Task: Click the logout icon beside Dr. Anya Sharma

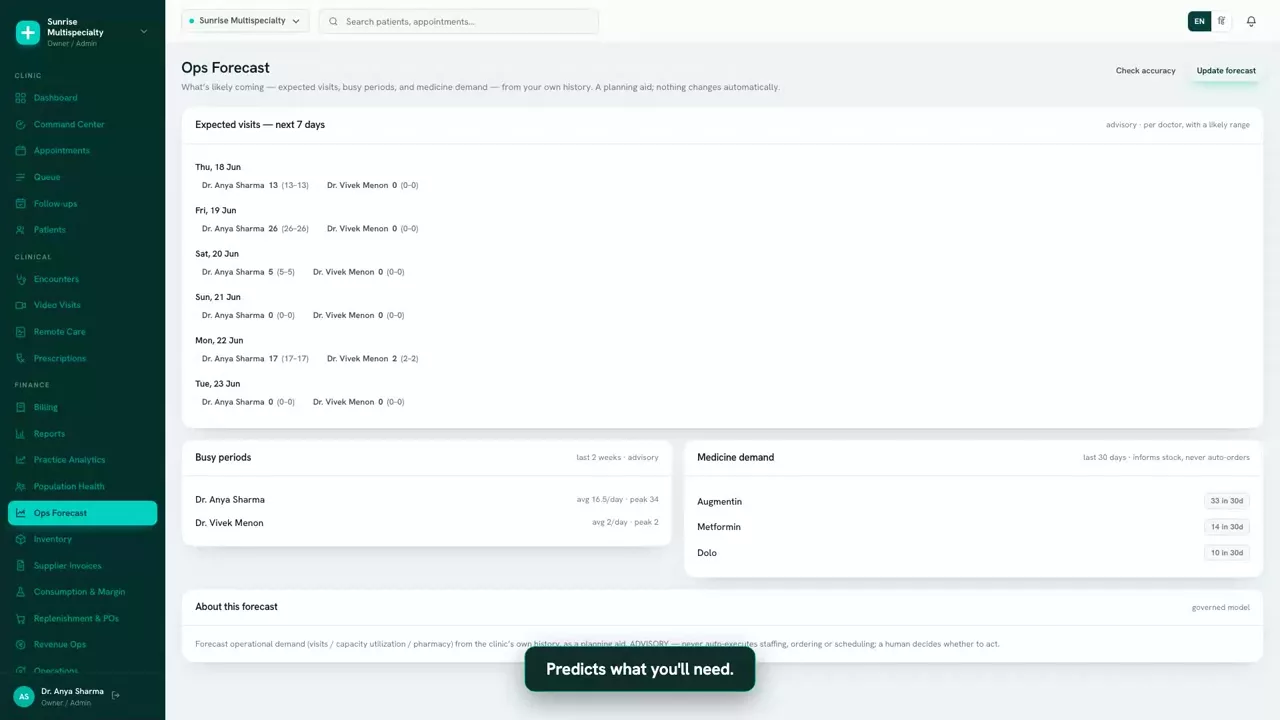Action: point(116,695)
